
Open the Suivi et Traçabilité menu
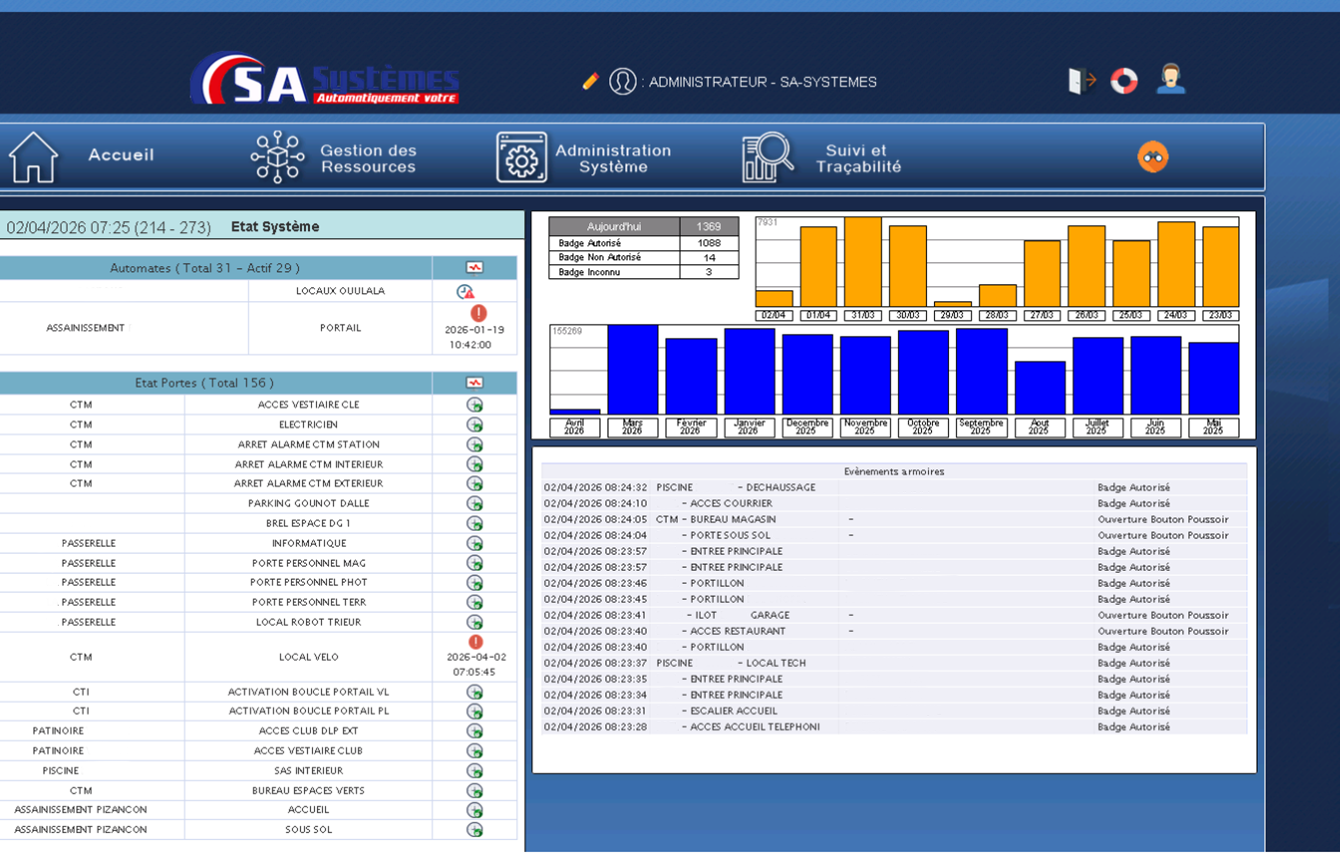point(822,158)
